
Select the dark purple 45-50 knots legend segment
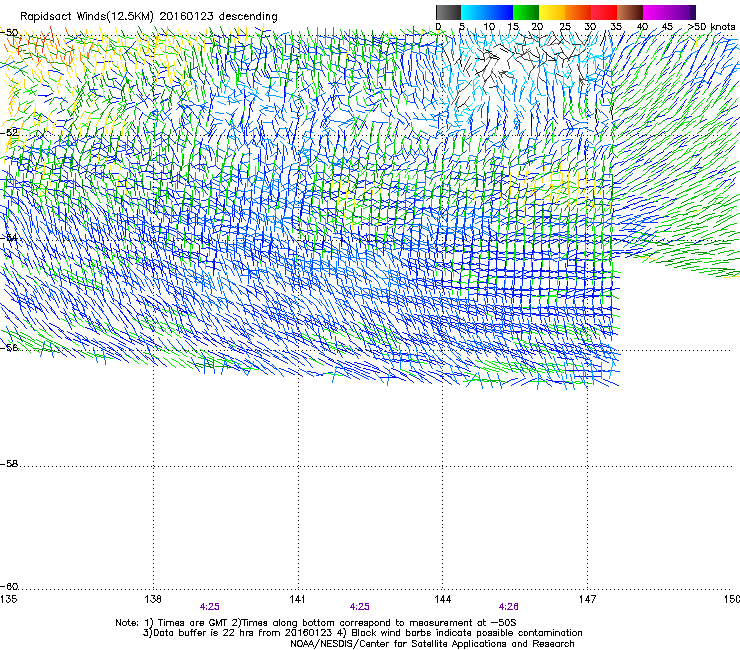point(682,12)
